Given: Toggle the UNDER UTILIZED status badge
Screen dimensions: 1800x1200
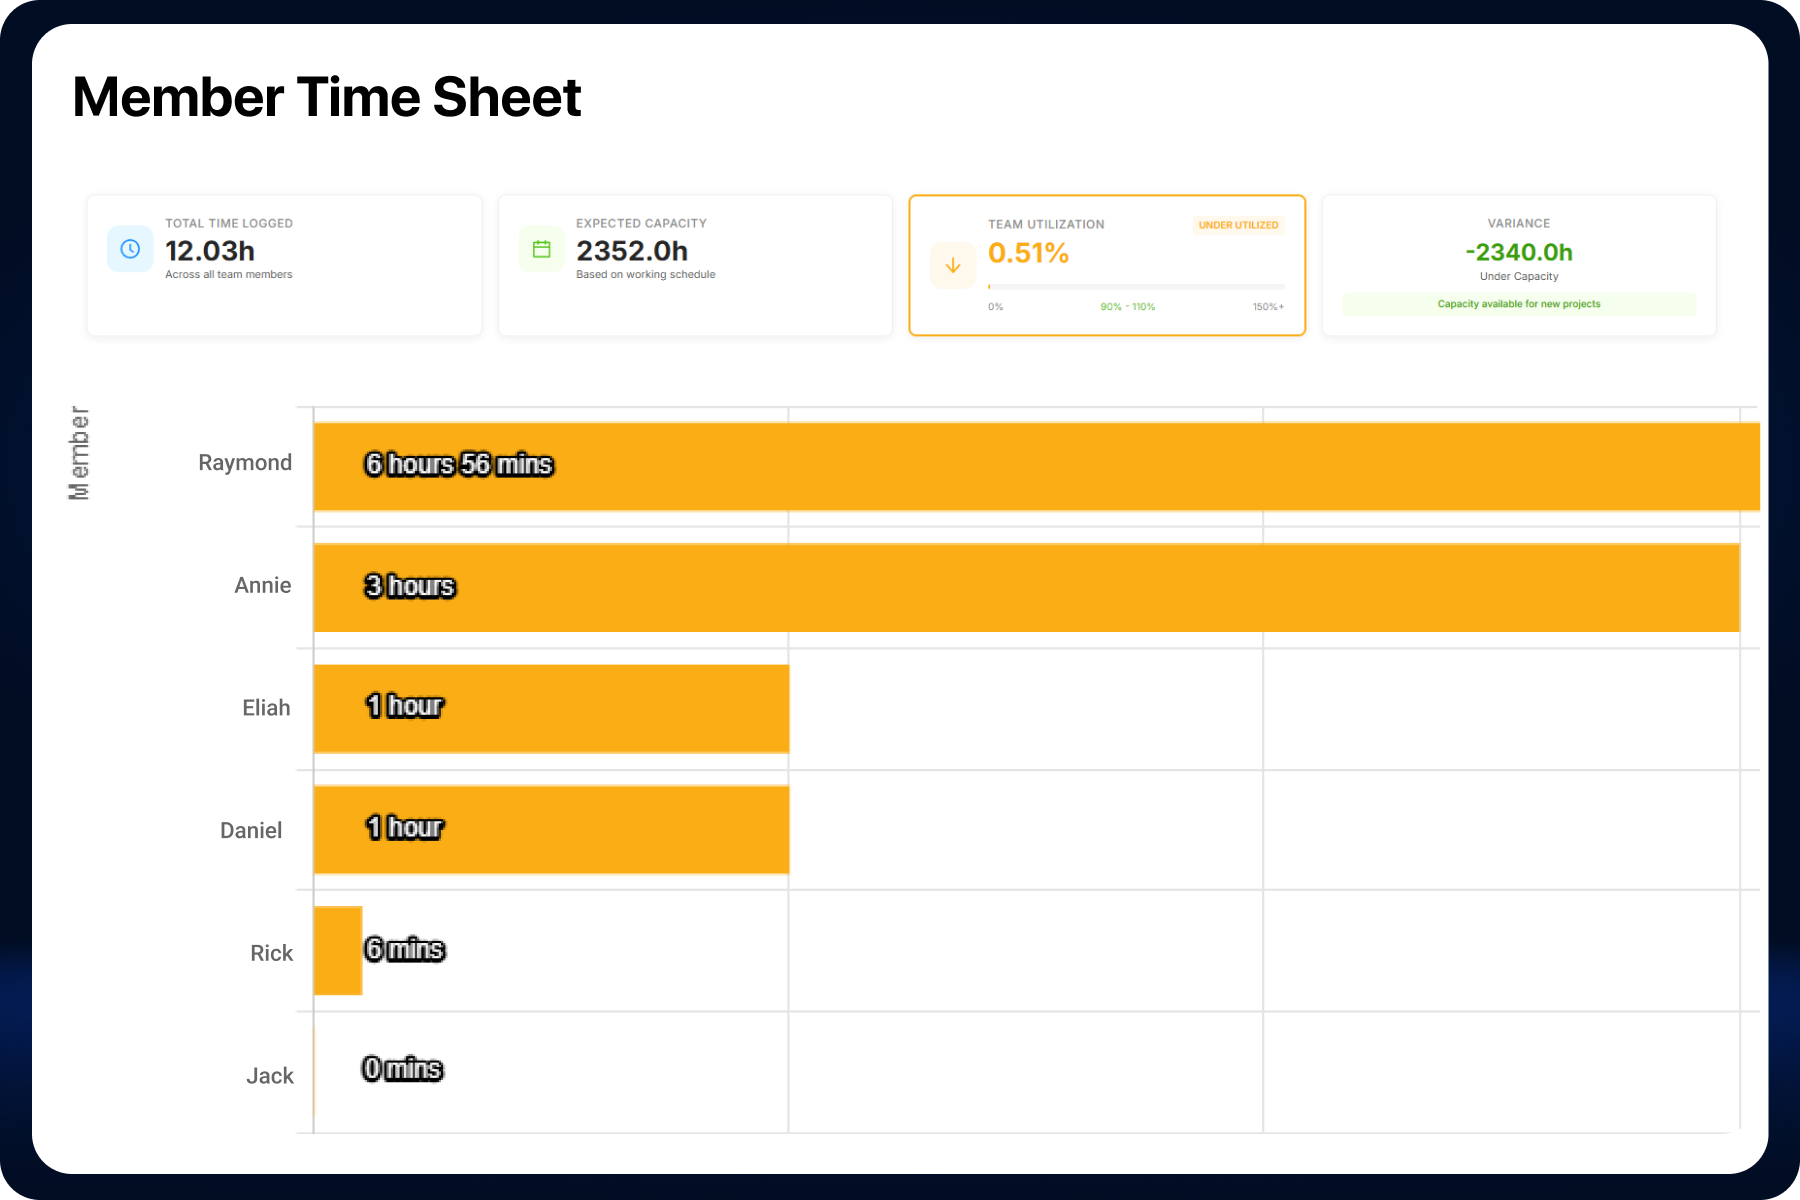Looking at the screenshot, I should click(x=1238, y=225).
